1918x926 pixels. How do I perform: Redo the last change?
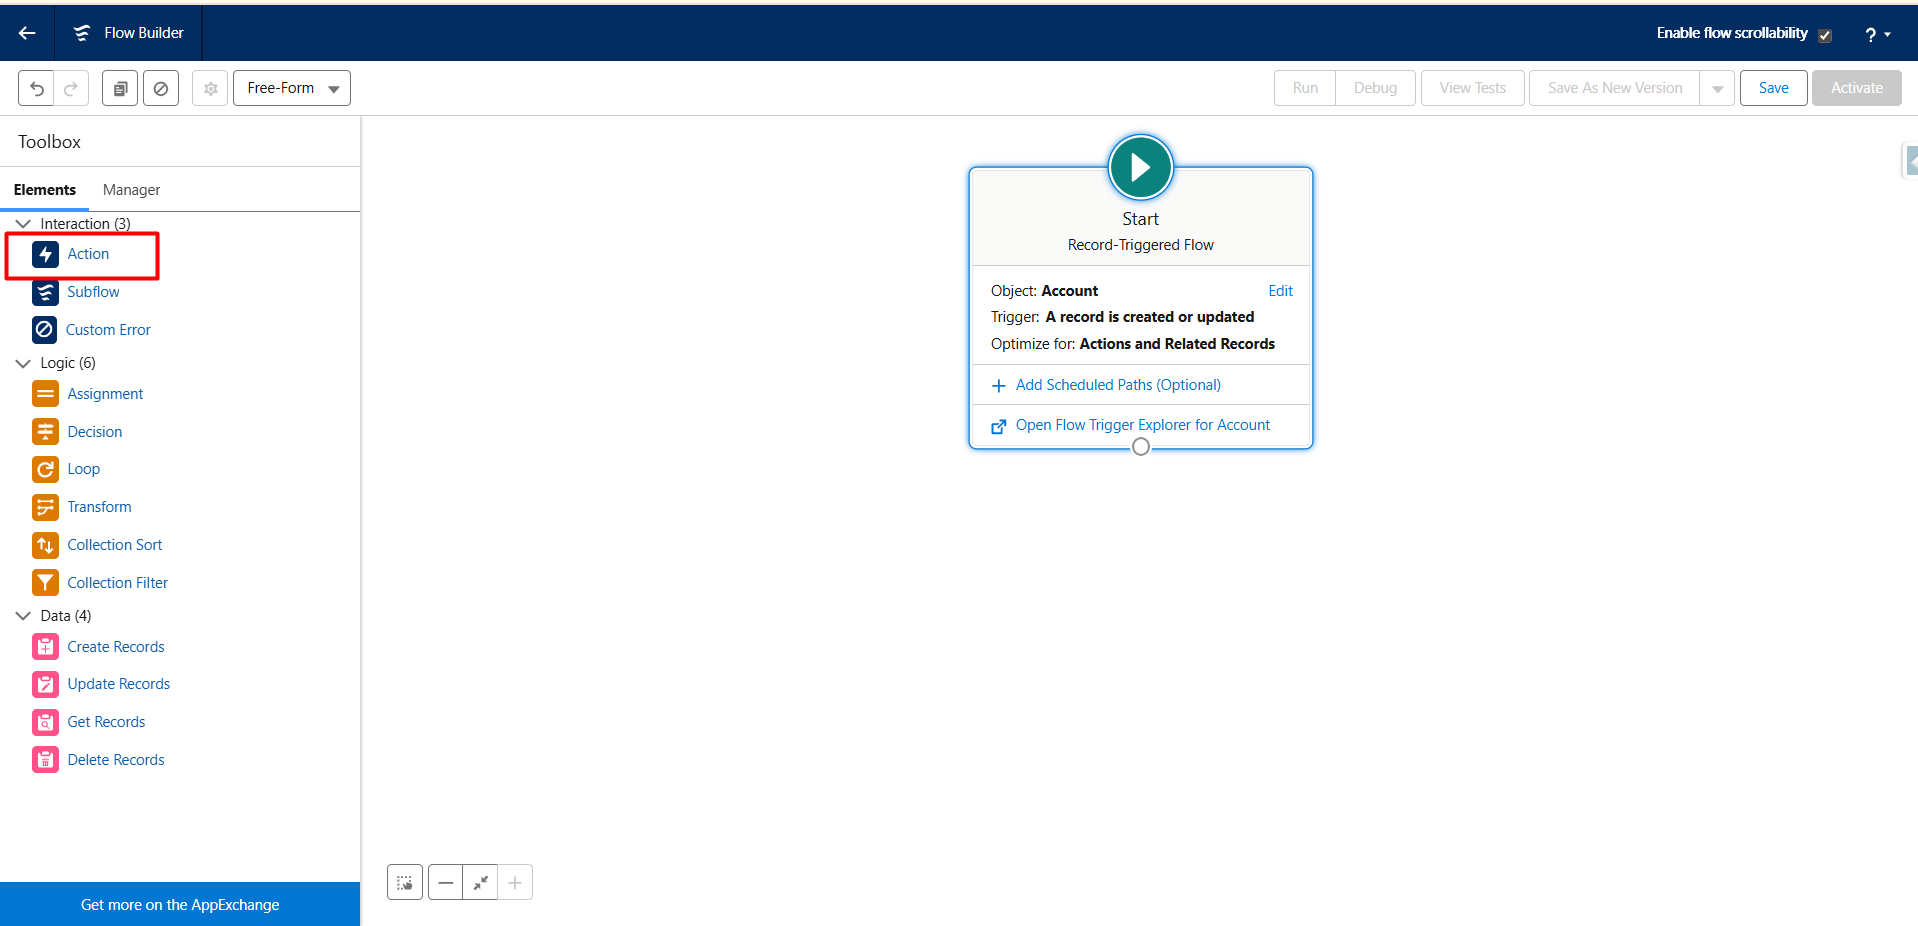pyautogui.click(x=71, y=88)
